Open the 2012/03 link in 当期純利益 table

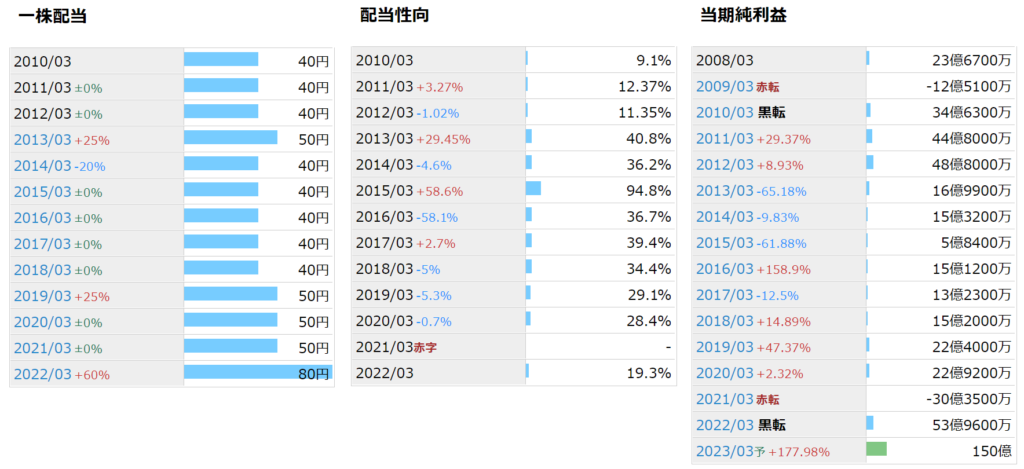coord(725,165)
